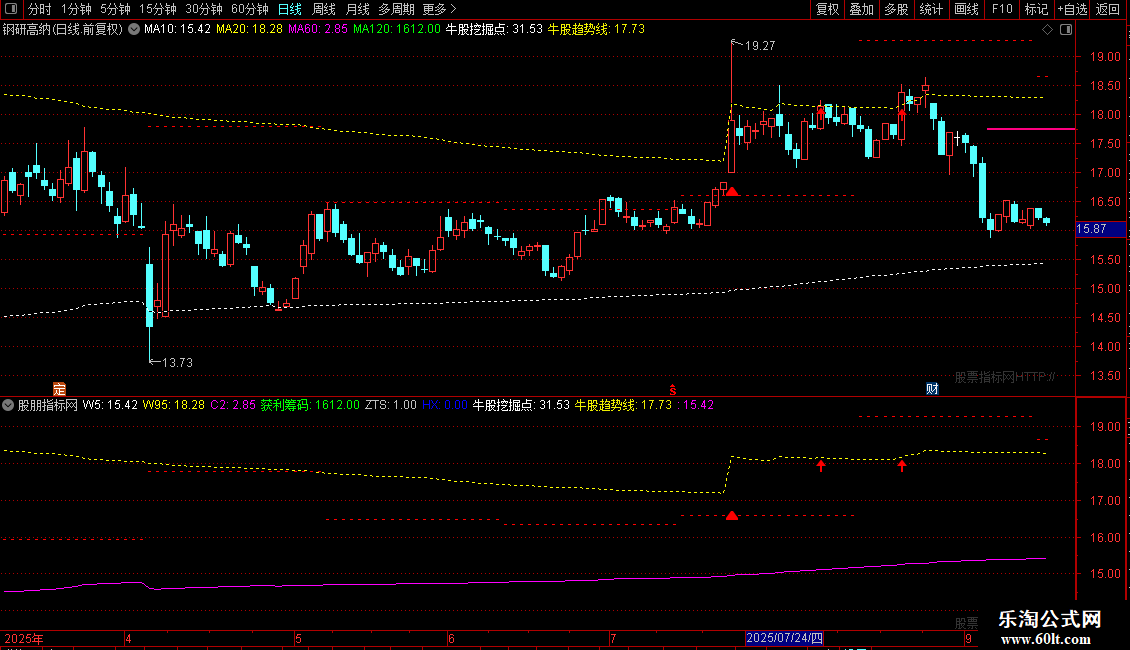The image size is (1130, 650).
Task: Click the C2: 2.85 value
Action: (233, 405)
